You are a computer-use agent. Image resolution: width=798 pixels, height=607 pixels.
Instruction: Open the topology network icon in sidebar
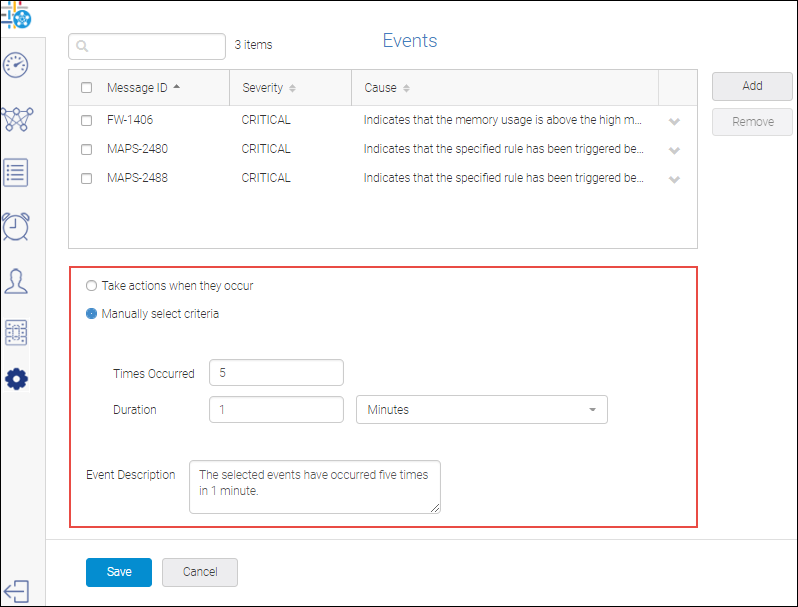click(x=16, y=119)
